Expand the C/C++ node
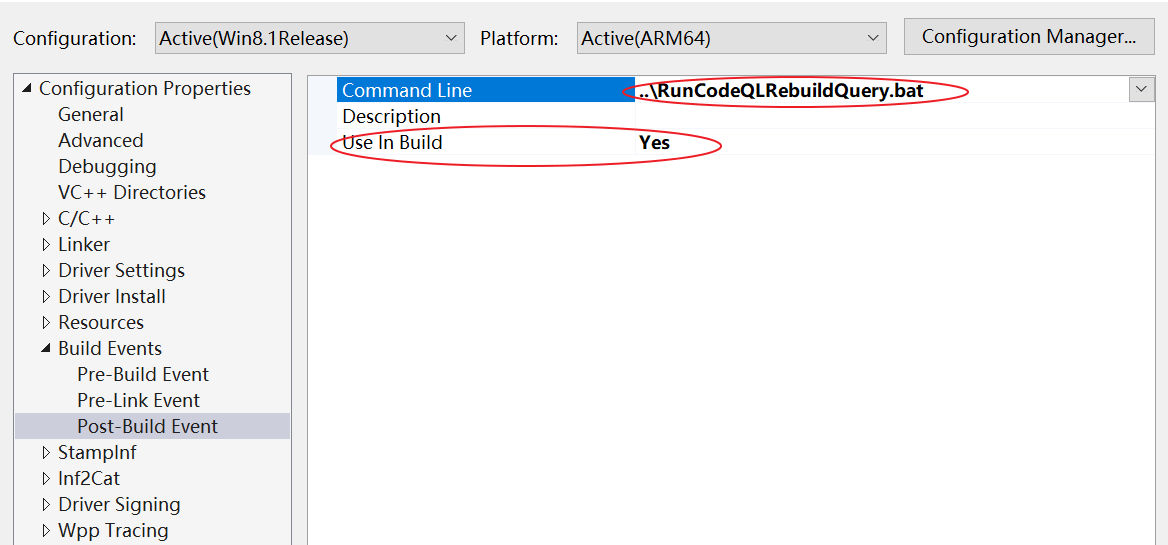 tap(46, 219)
